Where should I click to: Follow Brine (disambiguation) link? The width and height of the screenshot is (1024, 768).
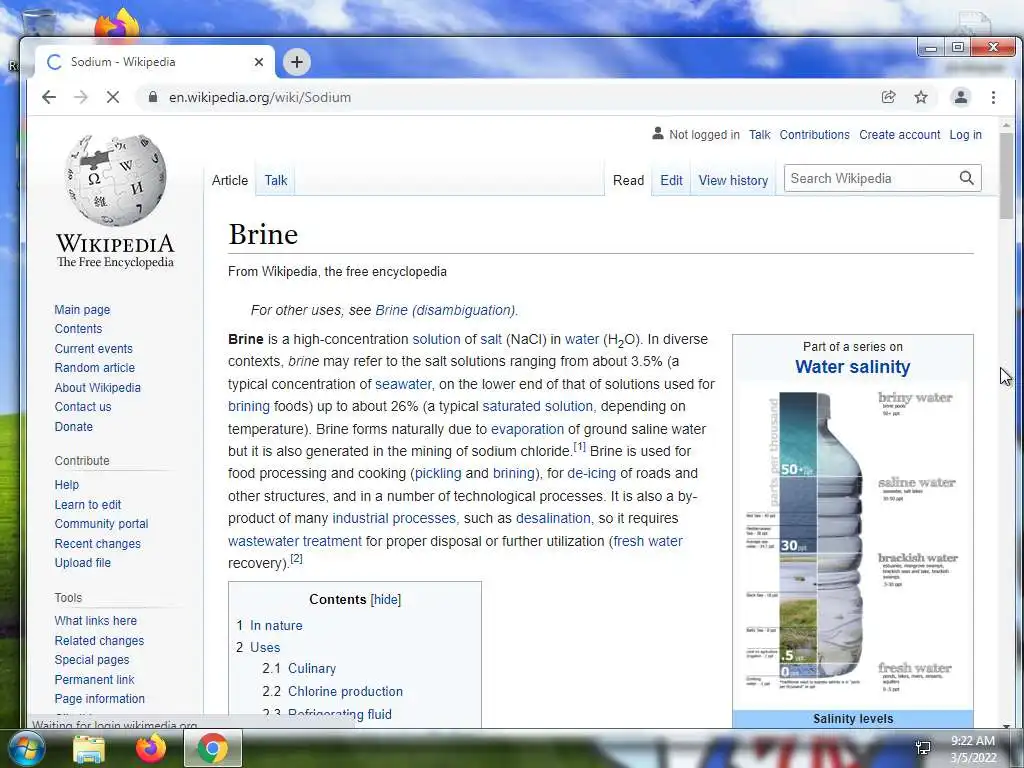pos(445,310)
